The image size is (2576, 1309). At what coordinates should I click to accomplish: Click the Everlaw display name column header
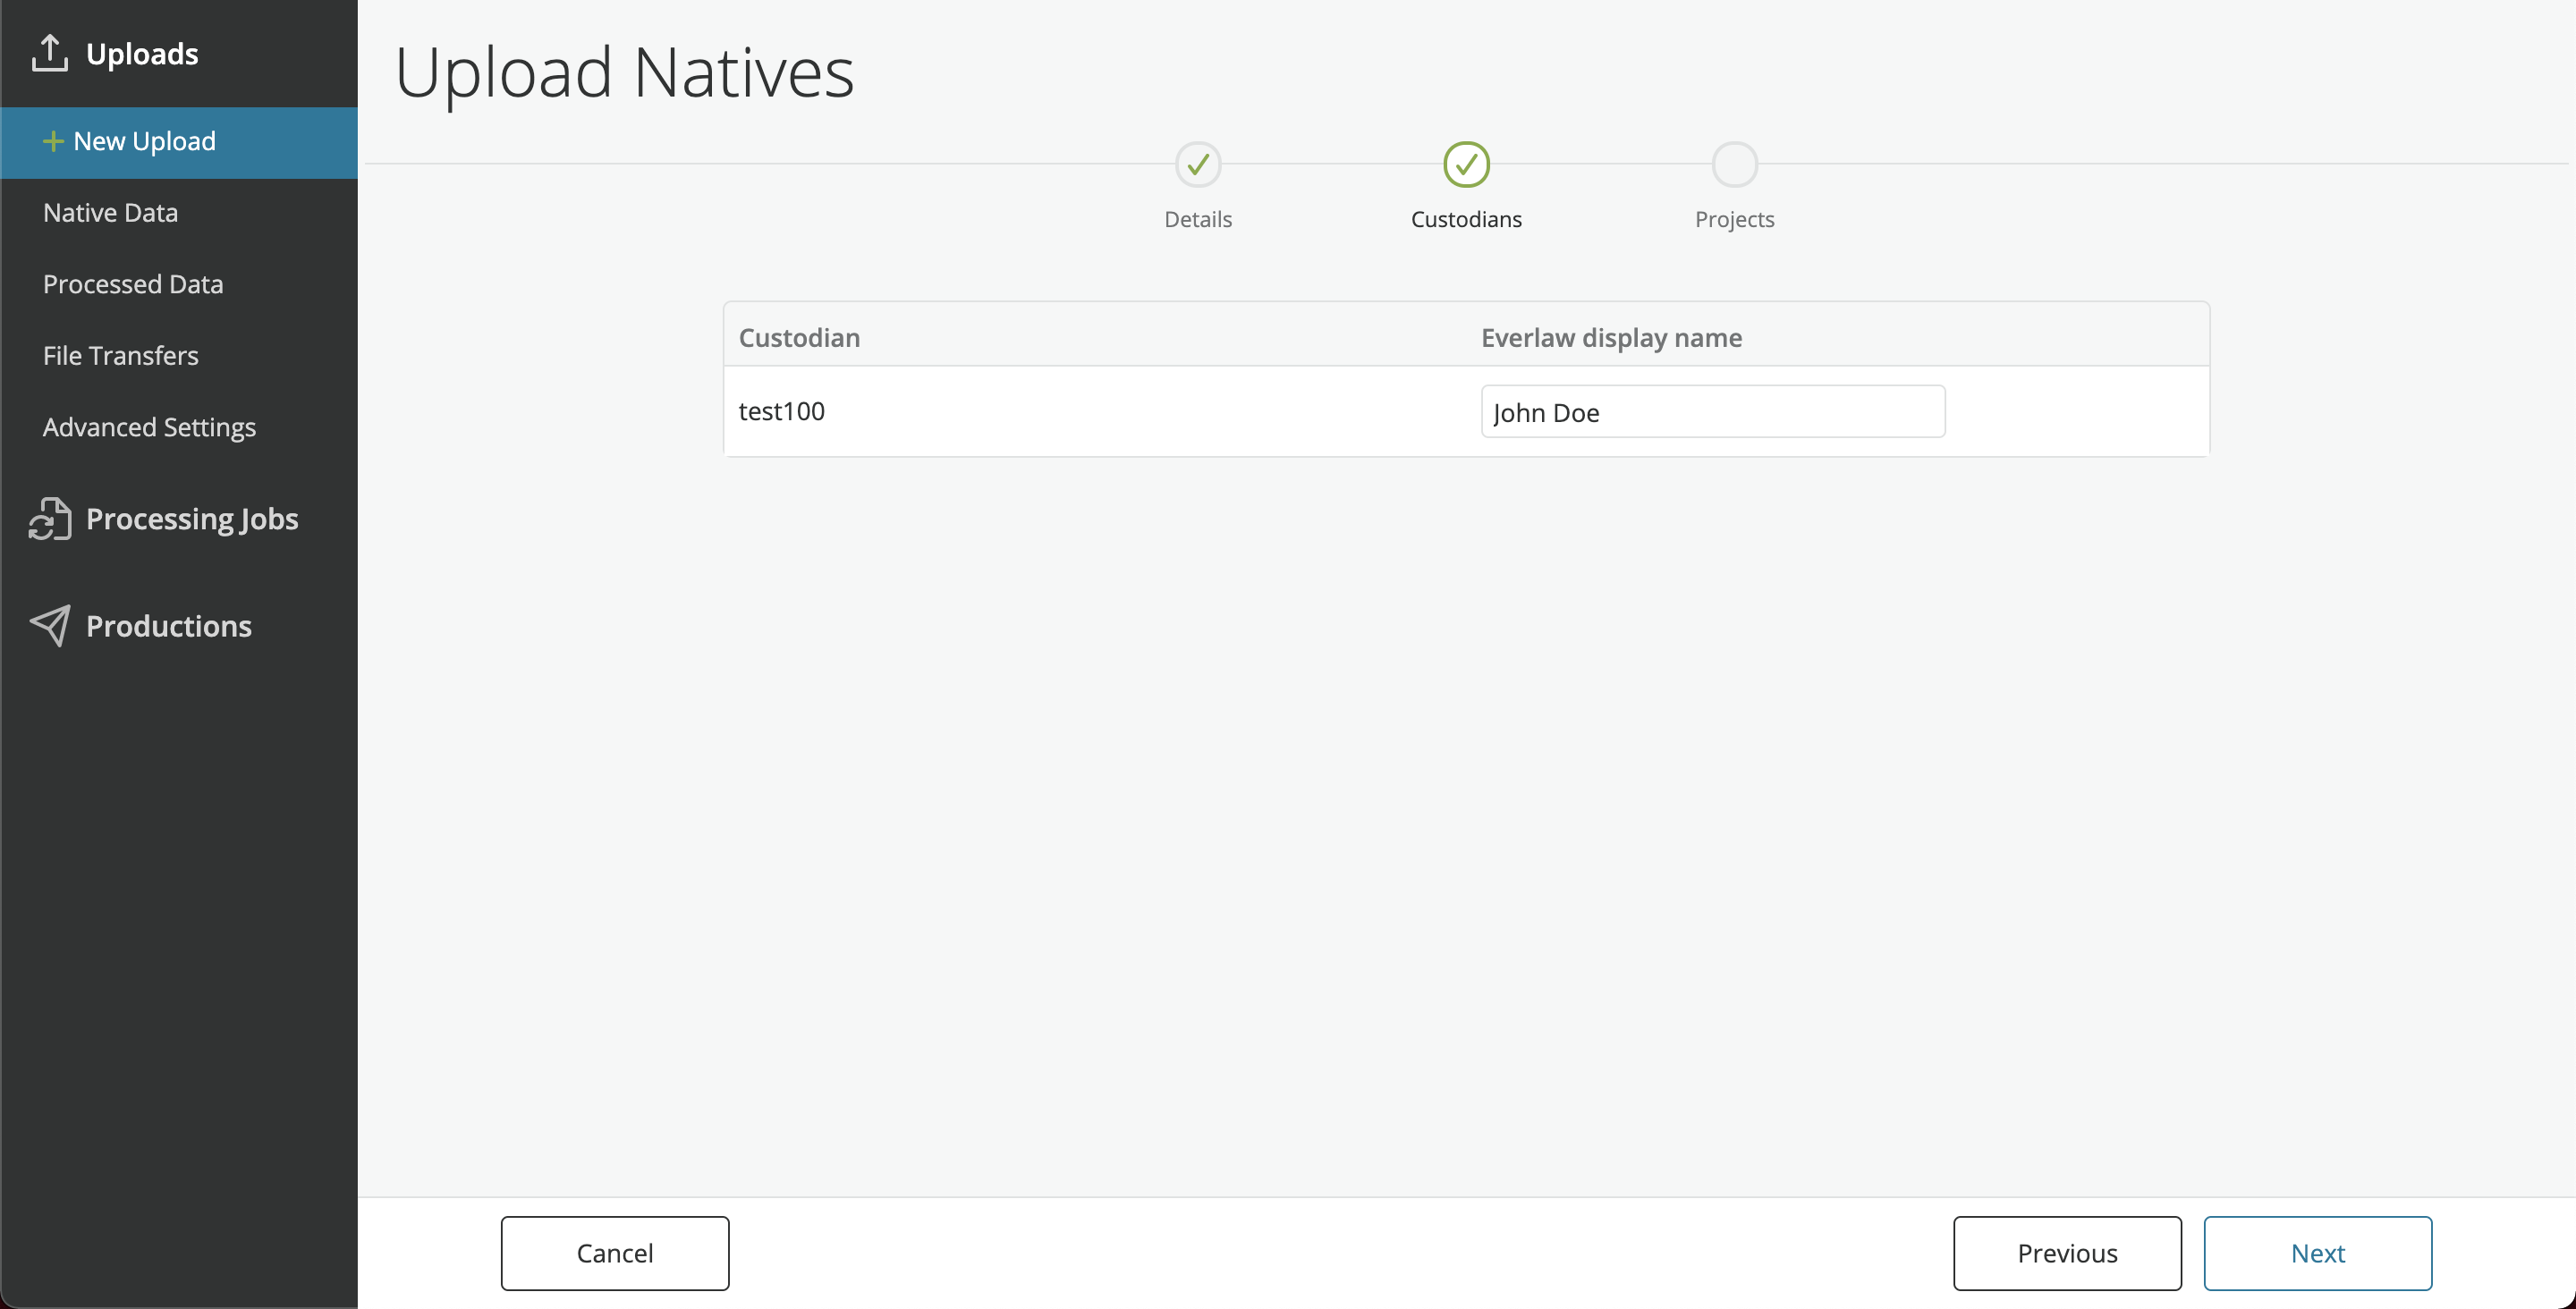click(x=1611, y=338)
